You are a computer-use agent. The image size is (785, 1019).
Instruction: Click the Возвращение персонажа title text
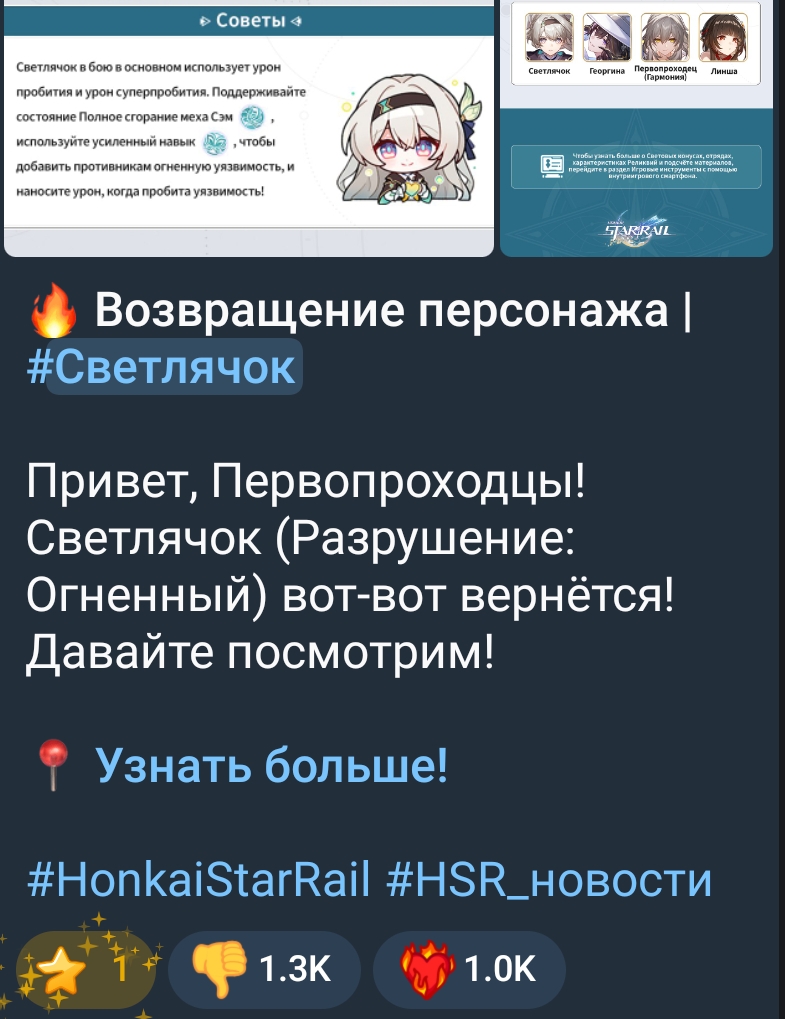point(381,310)
